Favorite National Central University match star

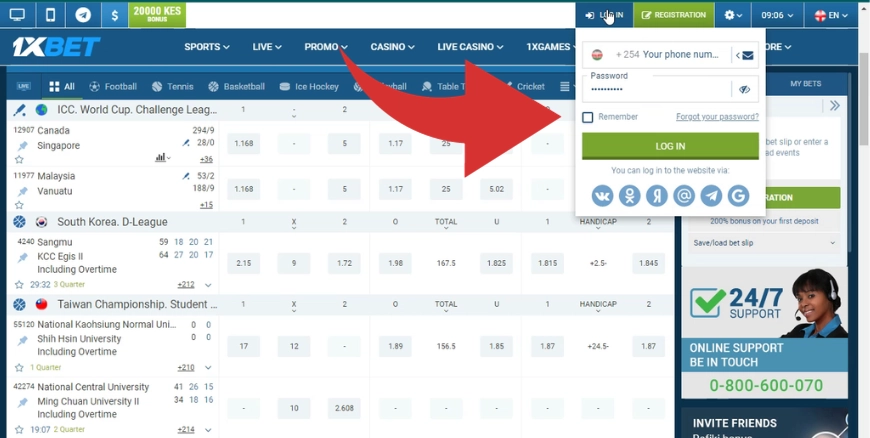19,430
